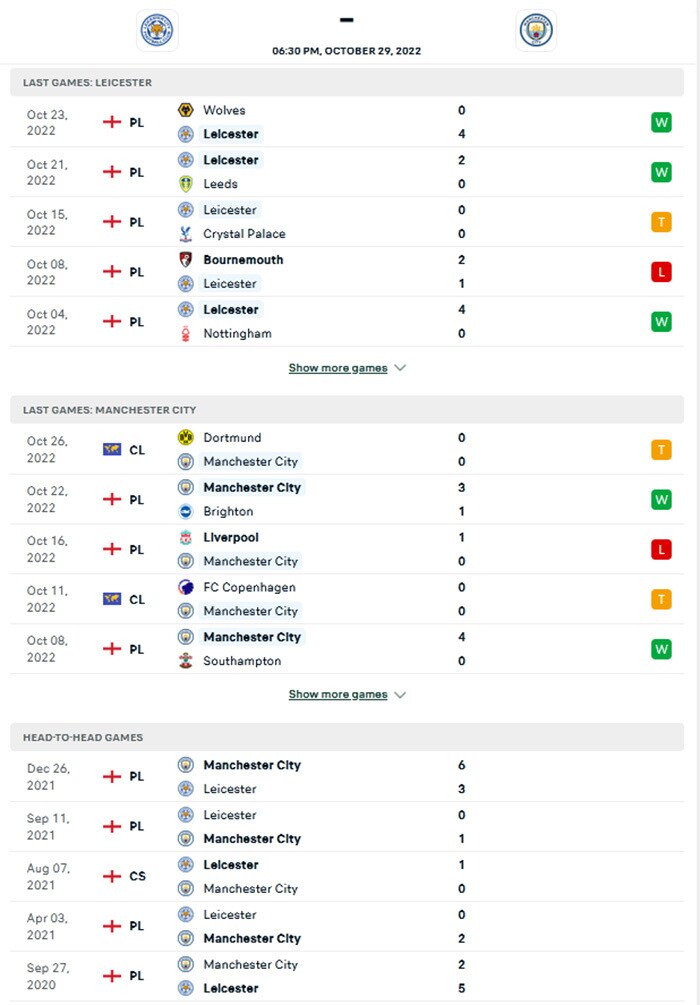
Task: Click the Manchester City crest in the match header
Action: [536, 30]
